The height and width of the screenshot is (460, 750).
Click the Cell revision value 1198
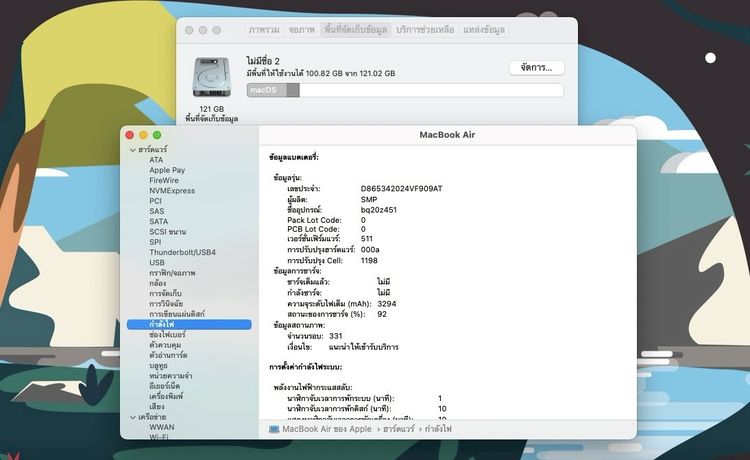369,261
